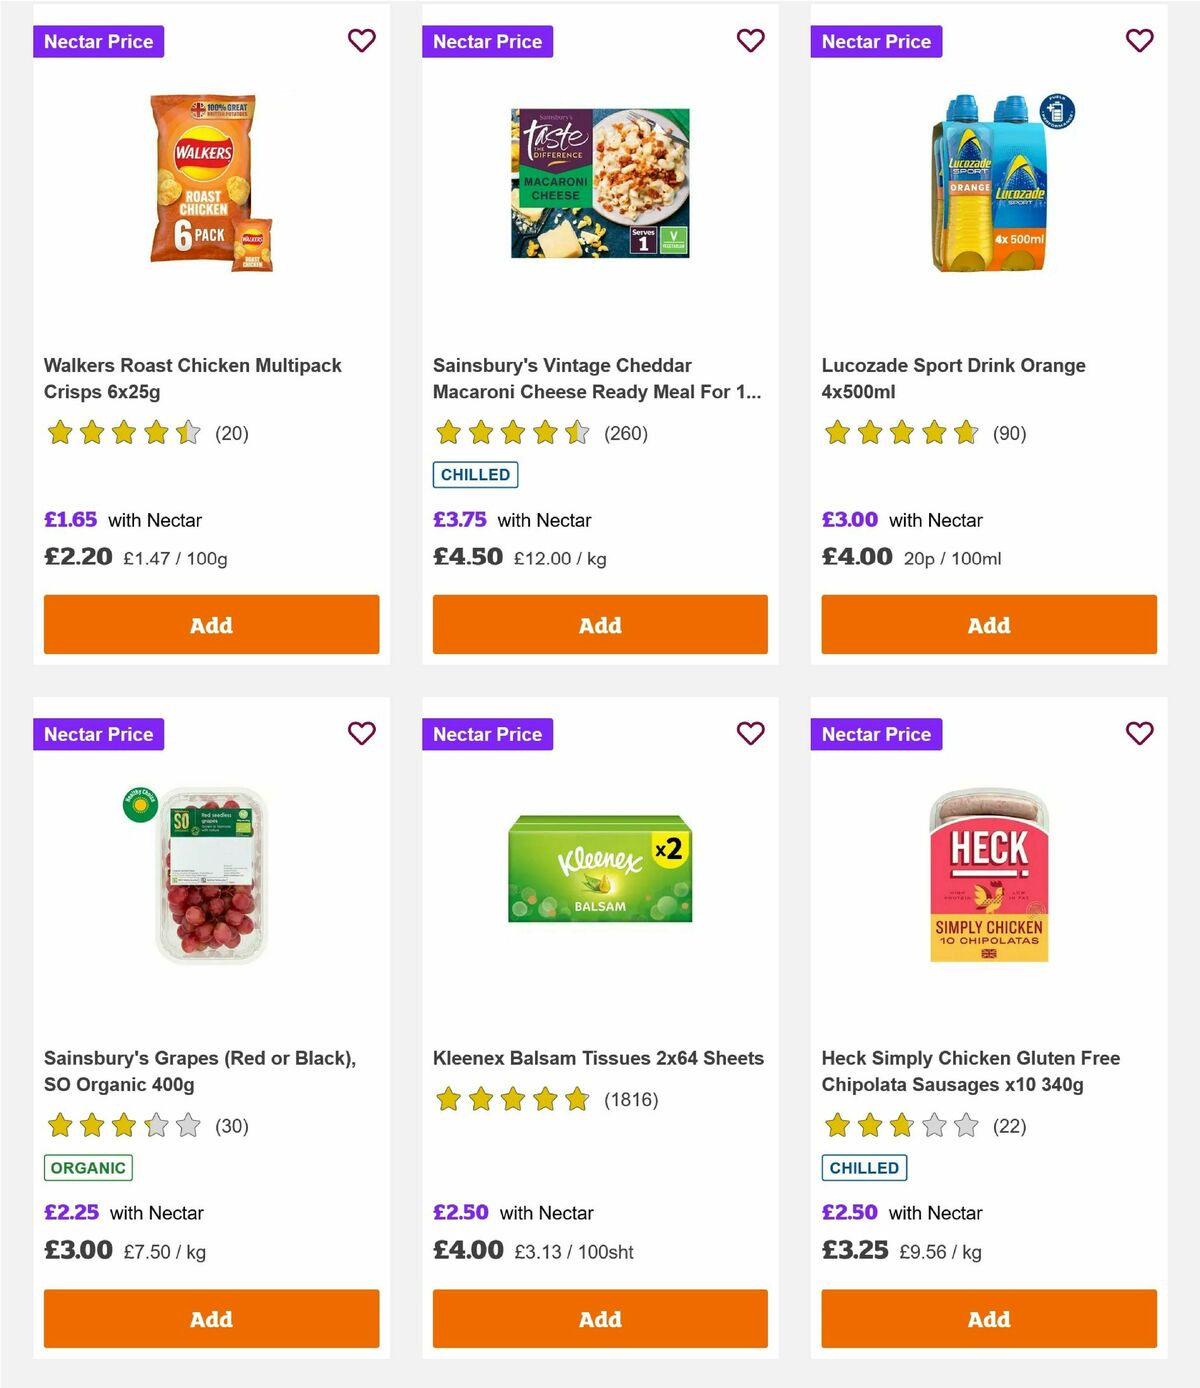Add the Lucozade Sport Drink to basket
The width and height of the screenshot is (1200, 1388).
988,624
